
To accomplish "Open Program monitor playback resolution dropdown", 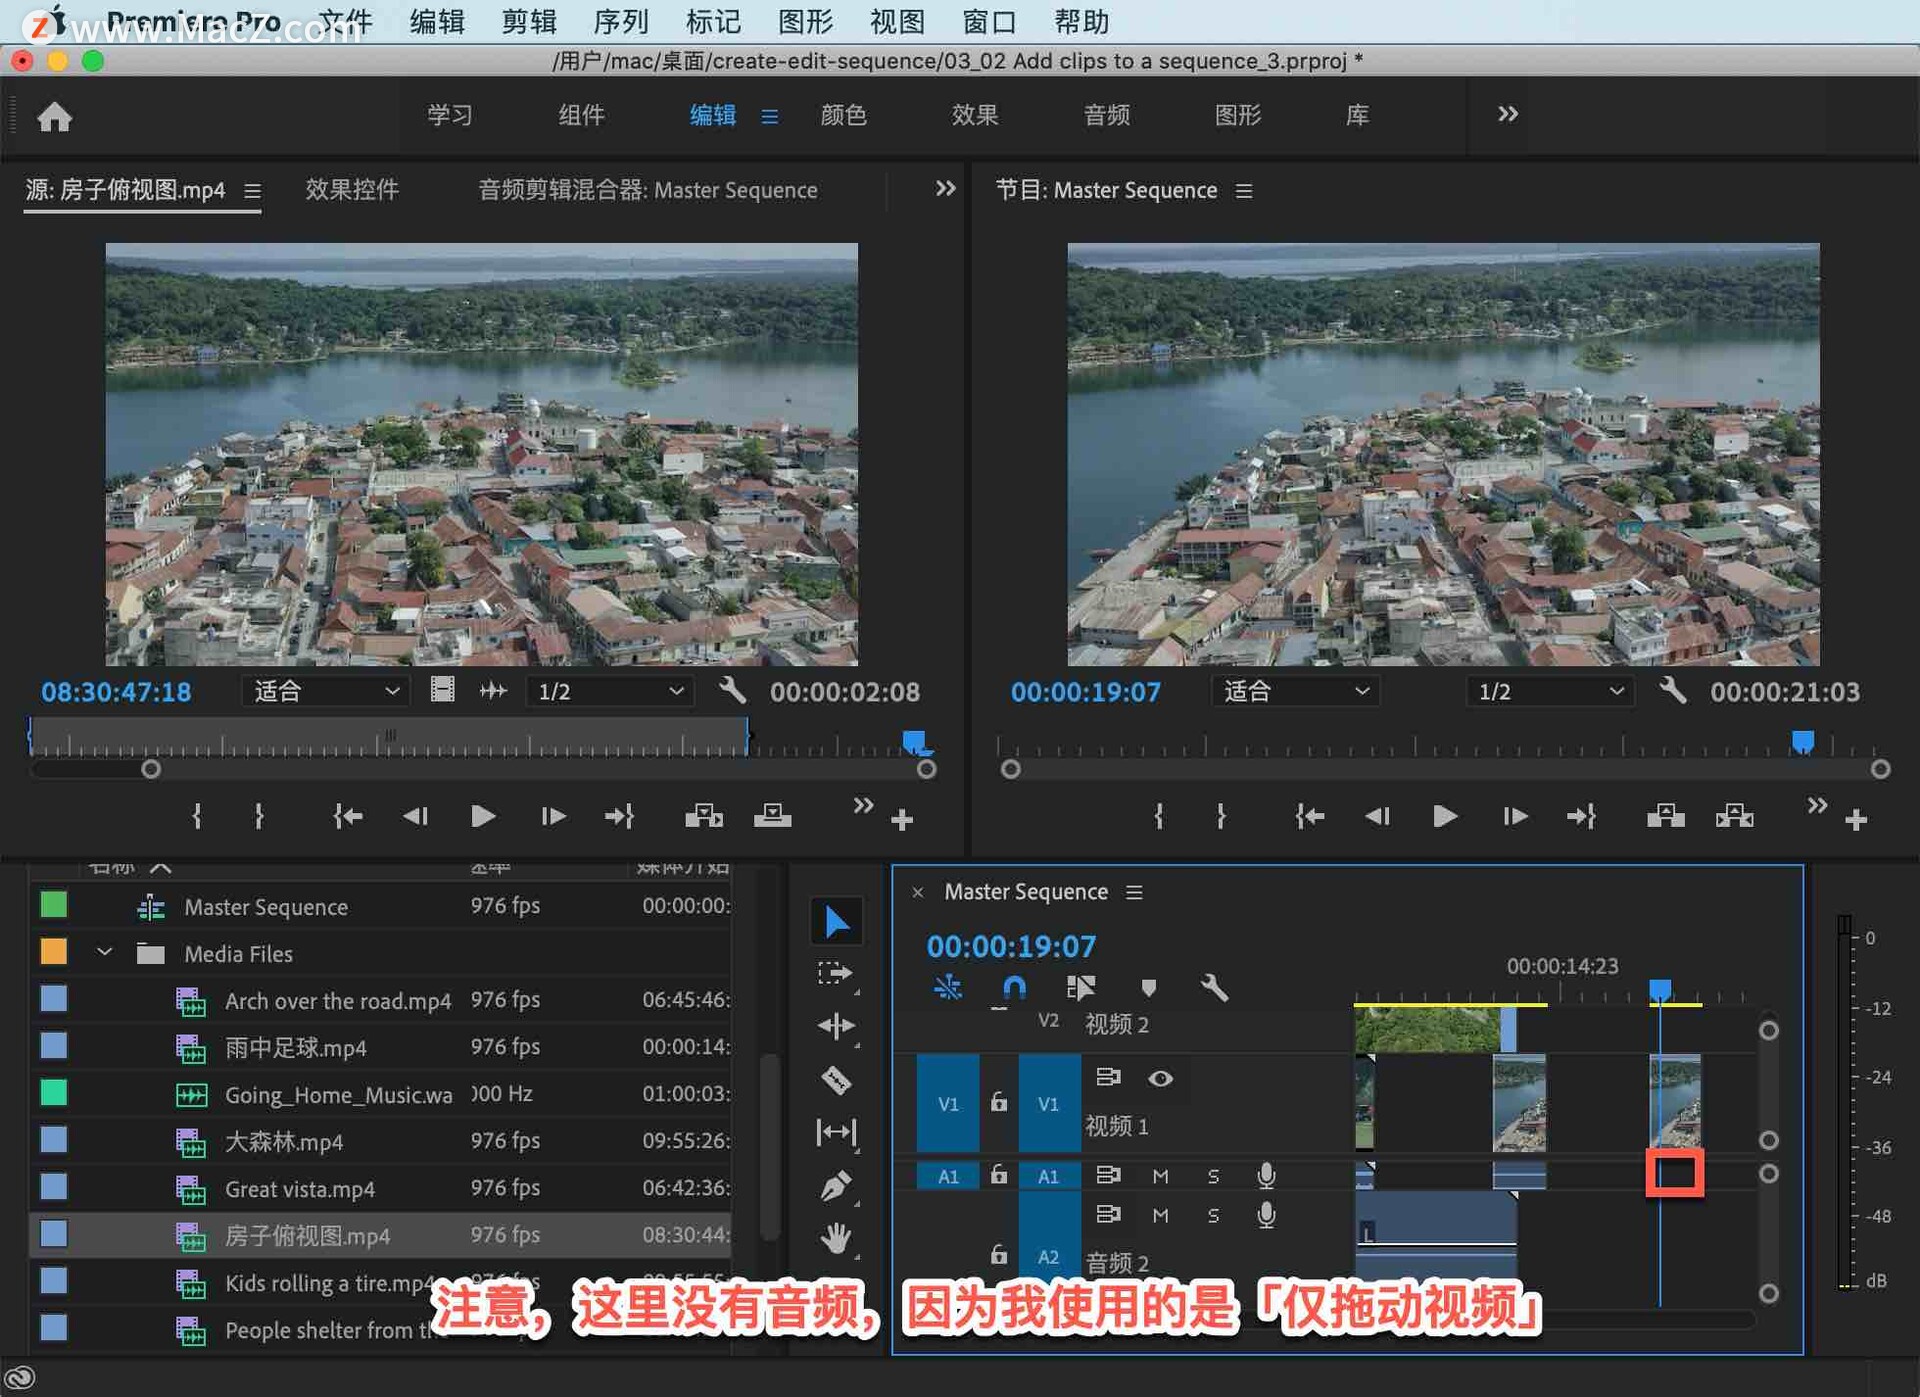I will 1550,691.
